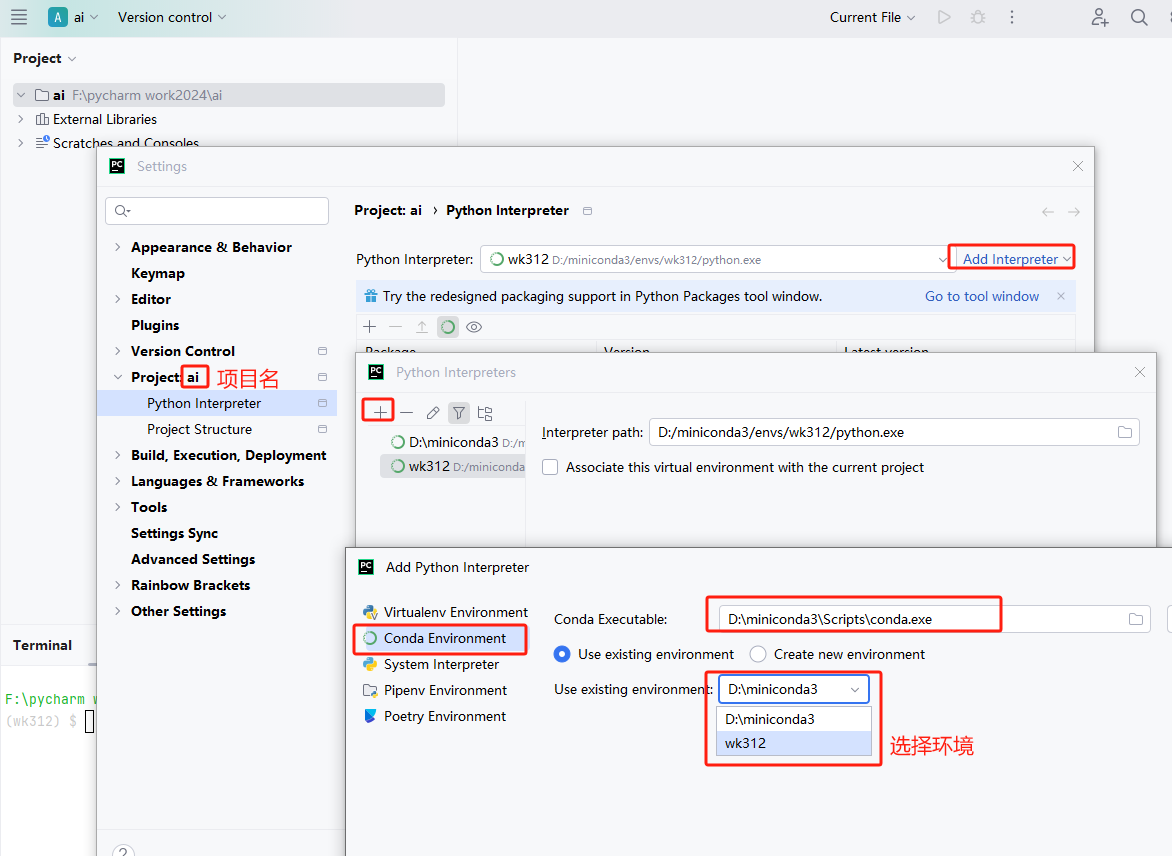Open the main hamburger menu
The width and height of the screenshot is (1172, 856).
coord(19,17)
